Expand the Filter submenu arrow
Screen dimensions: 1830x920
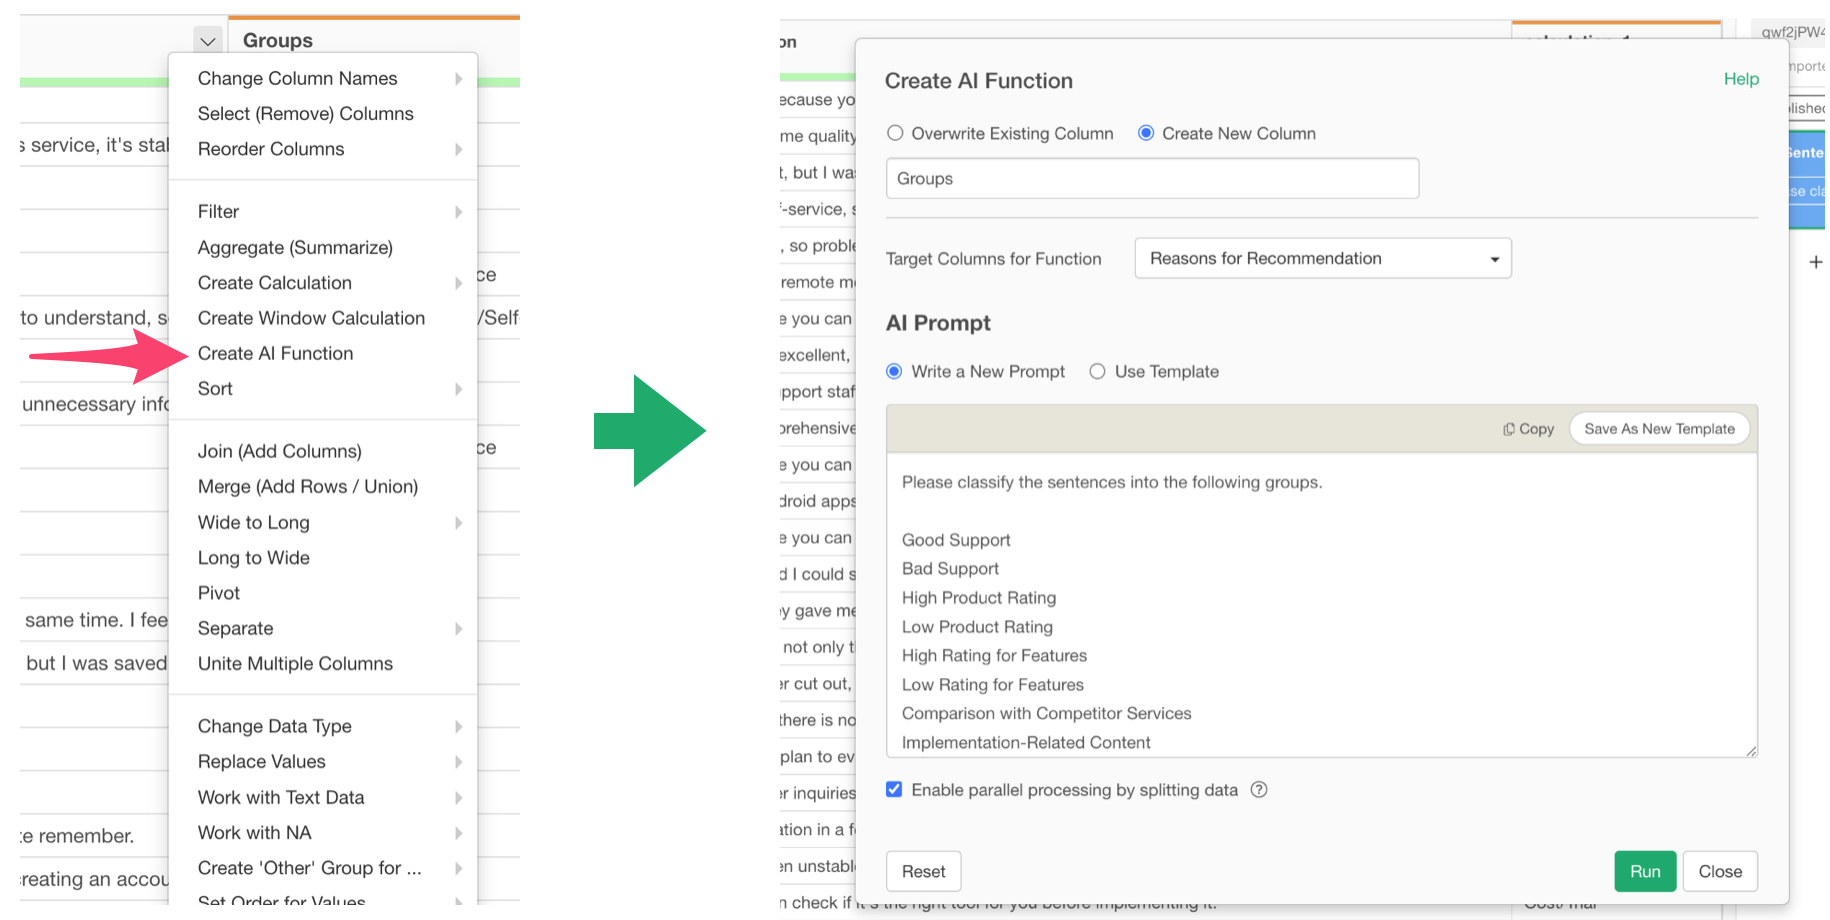click(x=459, y=212)
